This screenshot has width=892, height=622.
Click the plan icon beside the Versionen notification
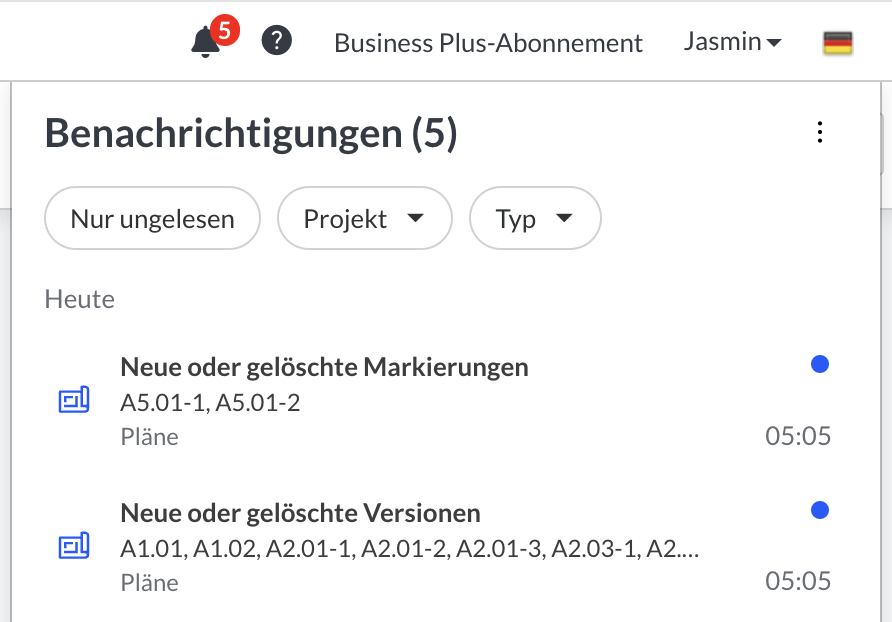click(x=75, y=547)
